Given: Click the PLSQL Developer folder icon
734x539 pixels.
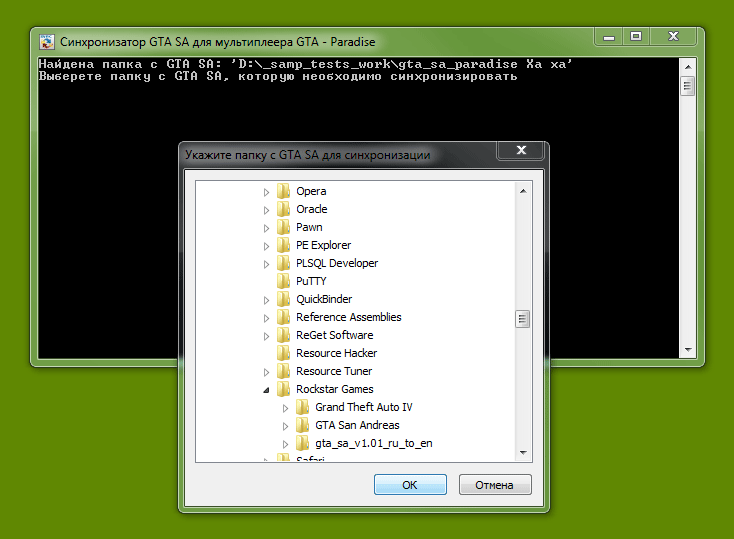Looking at the screenshot, I should (x=283, y=263).
